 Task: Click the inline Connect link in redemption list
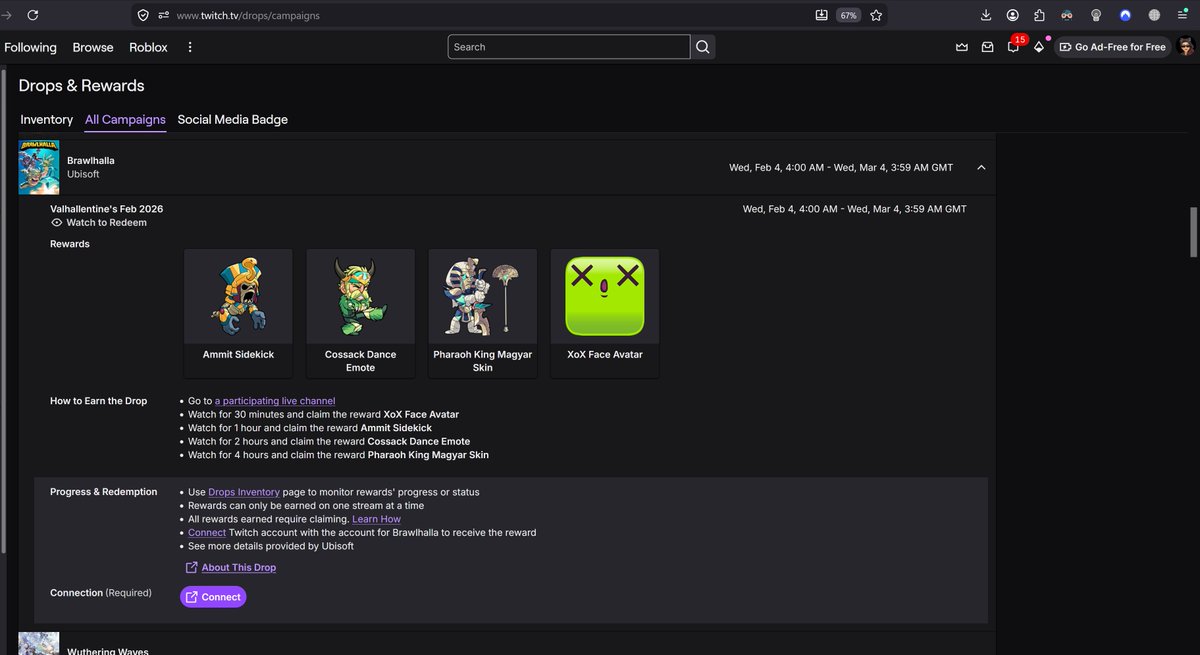207,532
